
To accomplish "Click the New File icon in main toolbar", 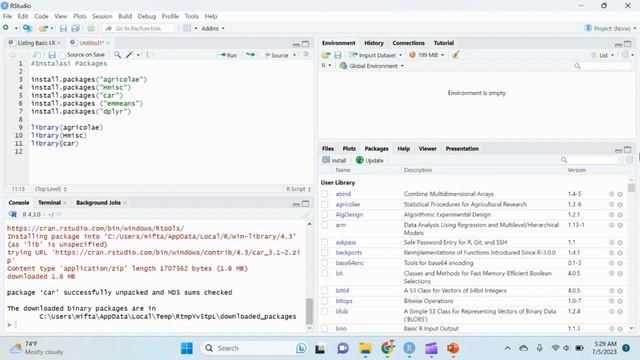I will pyautogui.click(x=6, y=28).
